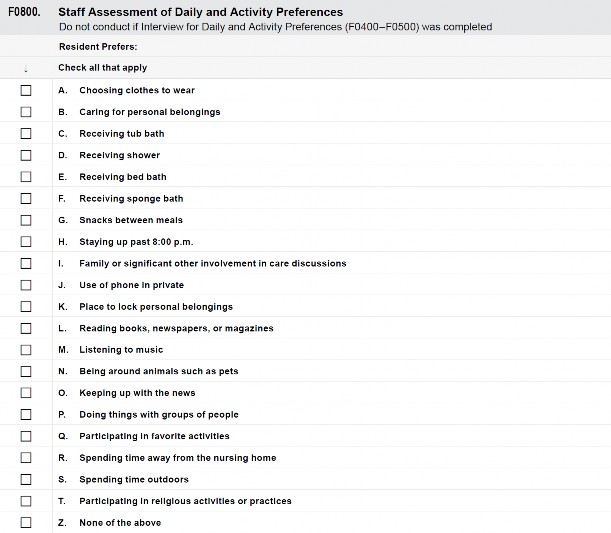The image size is (611, 533).
Task: Select the 'Receiving tub bath' checkbox
Action: (26, 134)
